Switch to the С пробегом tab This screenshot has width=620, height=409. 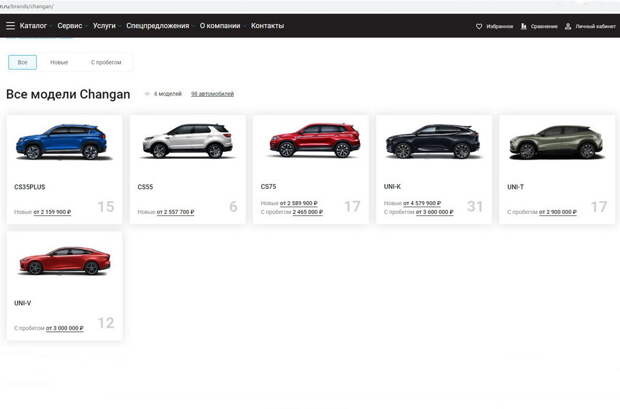tap(106, 62)
